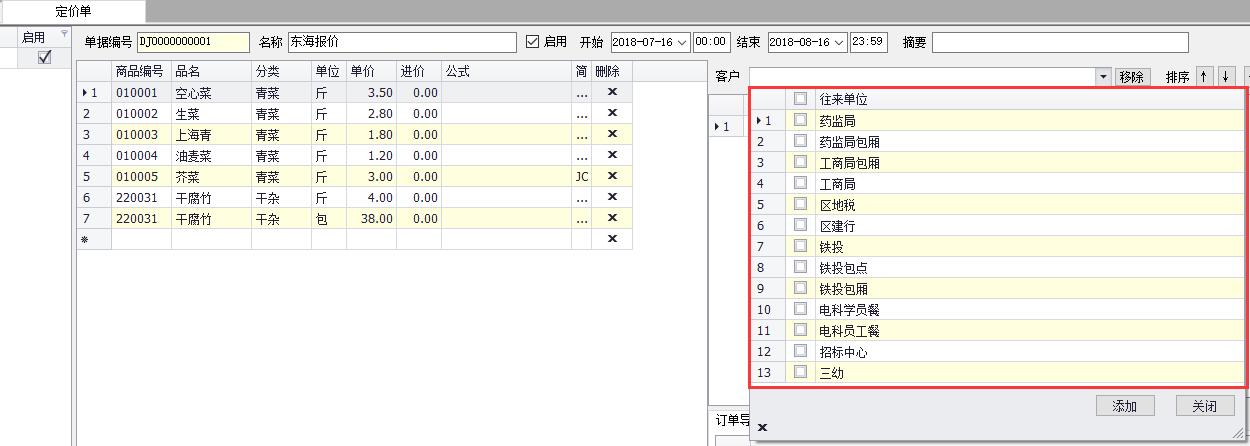Move customer up with the 排序 up arrow
The height and width of the screenshot is (446, 1250).
point(1203,77)
